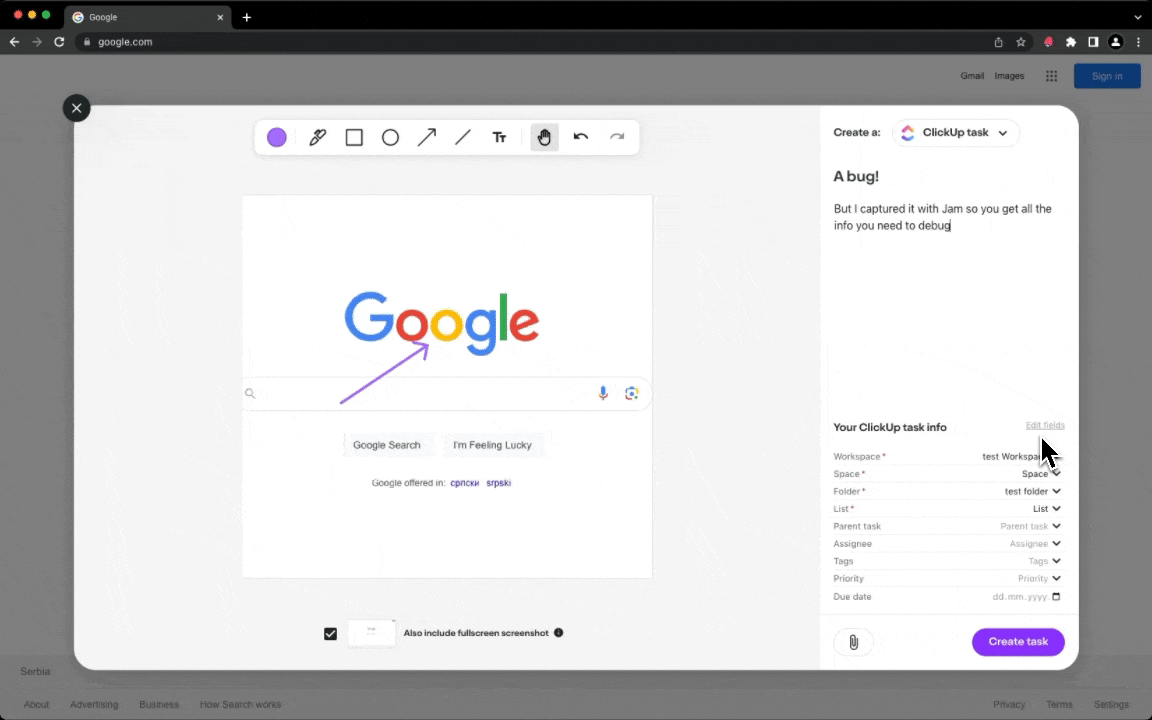
Task: Close the Jam capture dialog
Action: coord(76,108)
